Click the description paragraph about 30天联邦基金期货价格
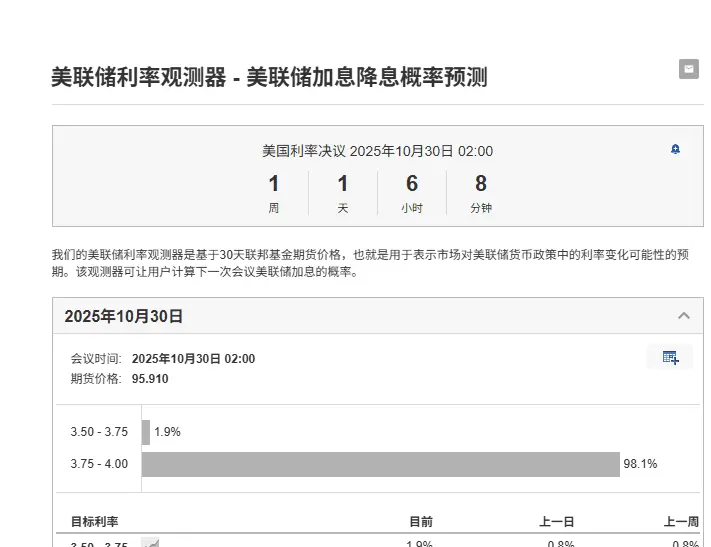This screenshot has height=547, width=711. pos(370,263)
